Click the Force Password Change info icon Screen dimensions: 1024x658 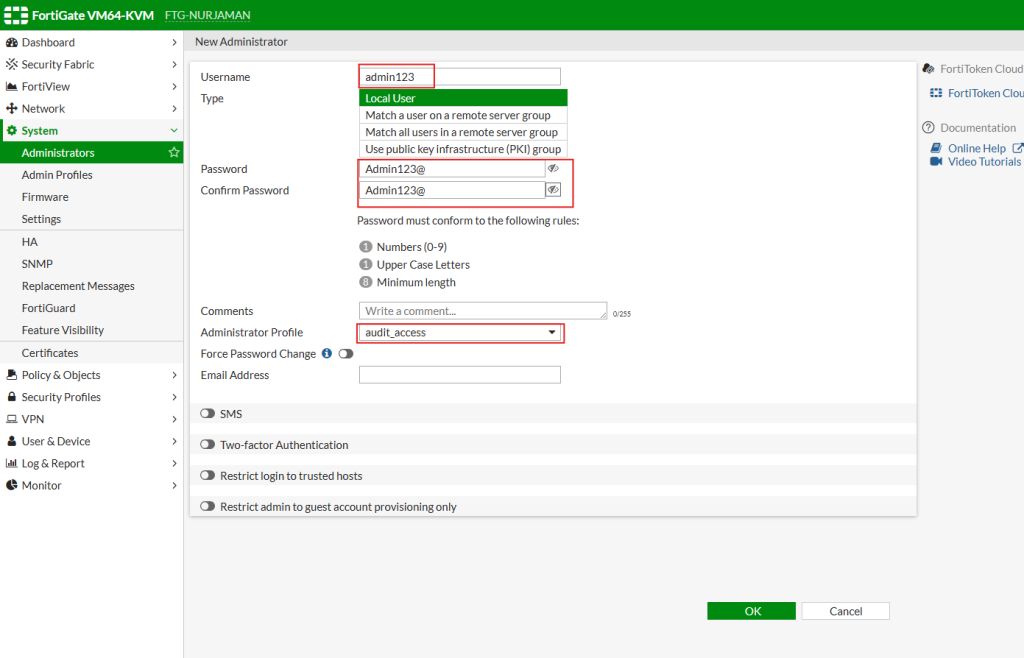[x=327, y=354]
